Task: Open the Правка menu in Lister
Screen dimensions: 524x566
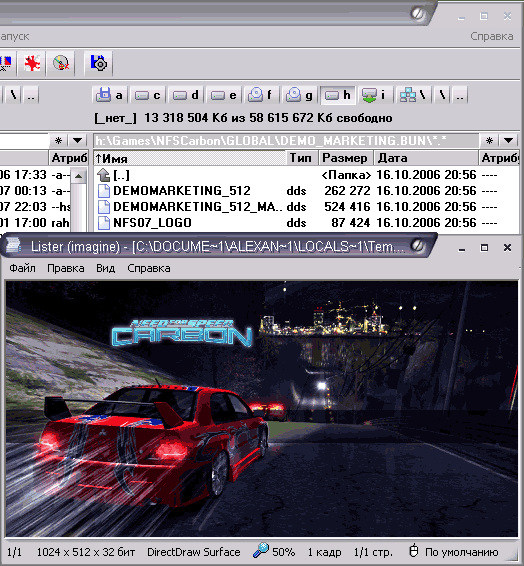Action: point(66,268)
